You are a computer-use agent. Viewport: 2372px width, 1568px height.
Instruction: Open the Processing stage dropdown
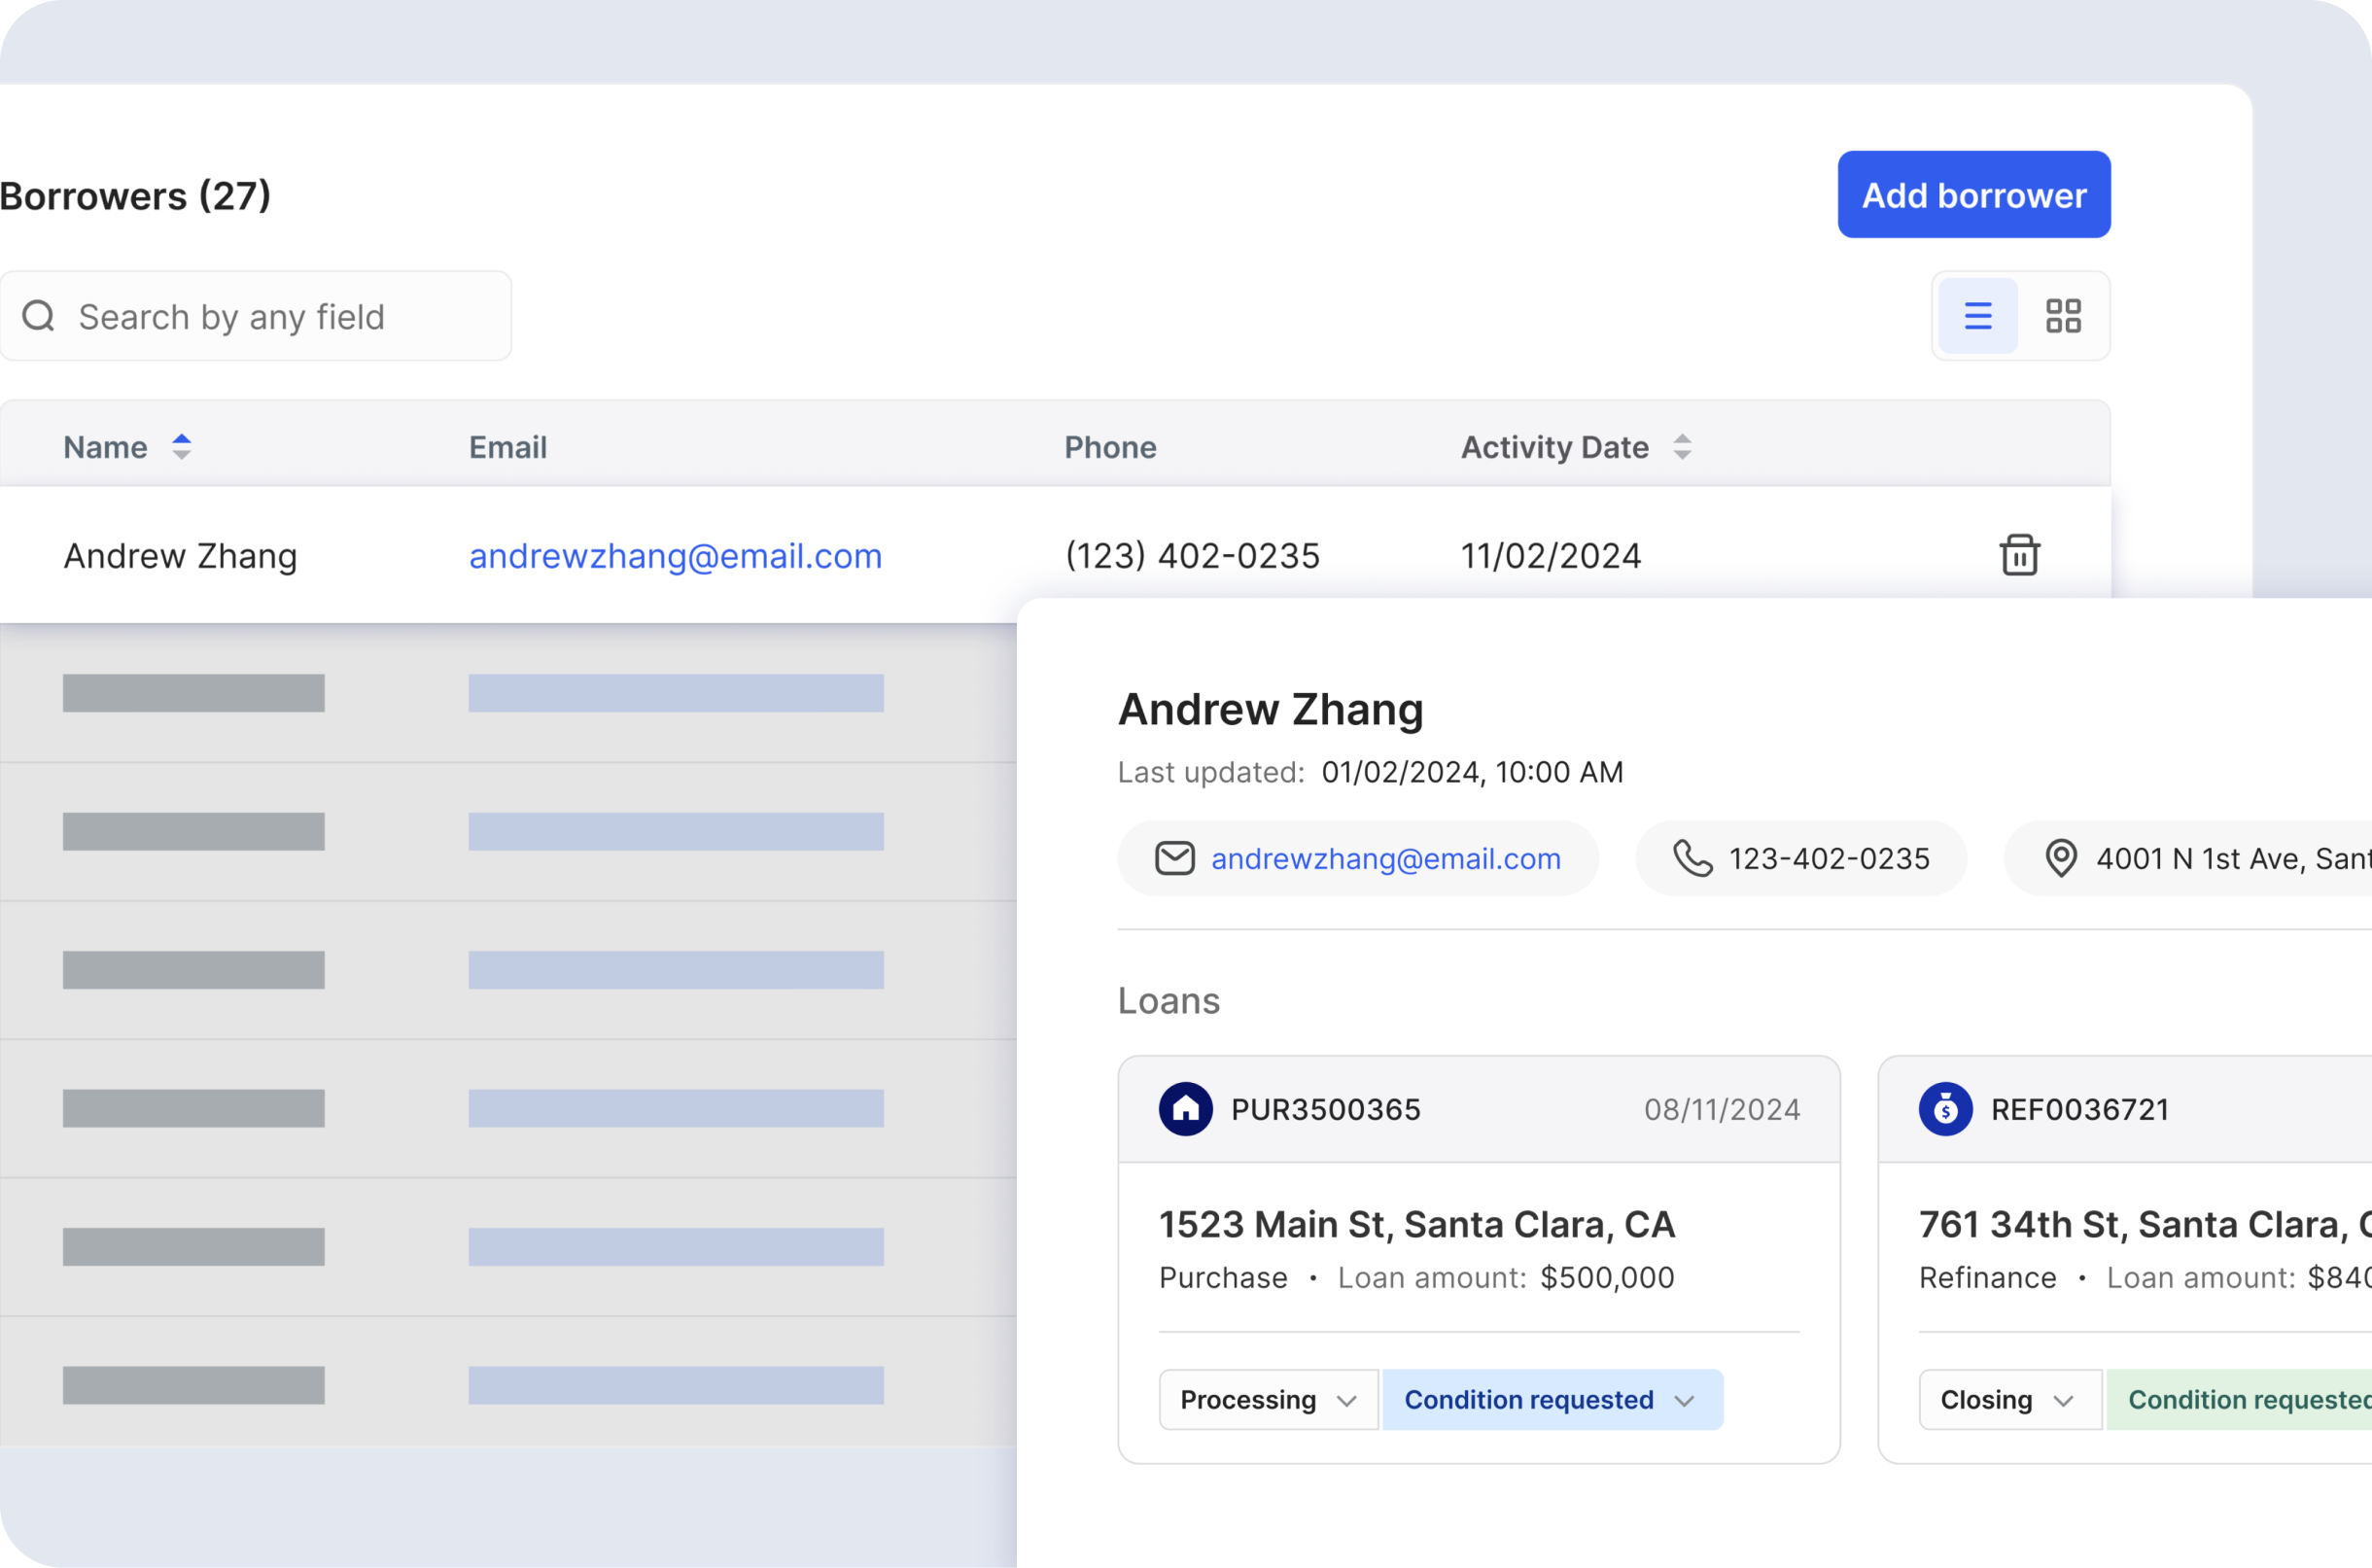click(1267, 1399)
